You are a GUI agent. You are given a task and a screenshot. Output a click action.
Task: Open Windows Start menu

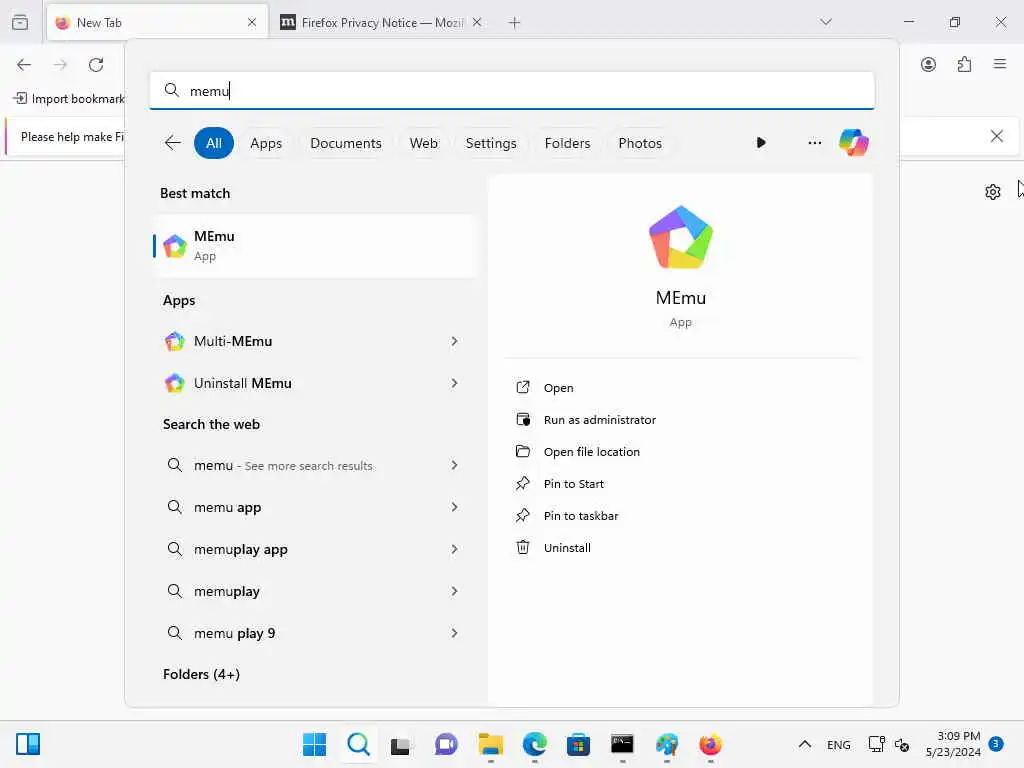coord(314,744)
